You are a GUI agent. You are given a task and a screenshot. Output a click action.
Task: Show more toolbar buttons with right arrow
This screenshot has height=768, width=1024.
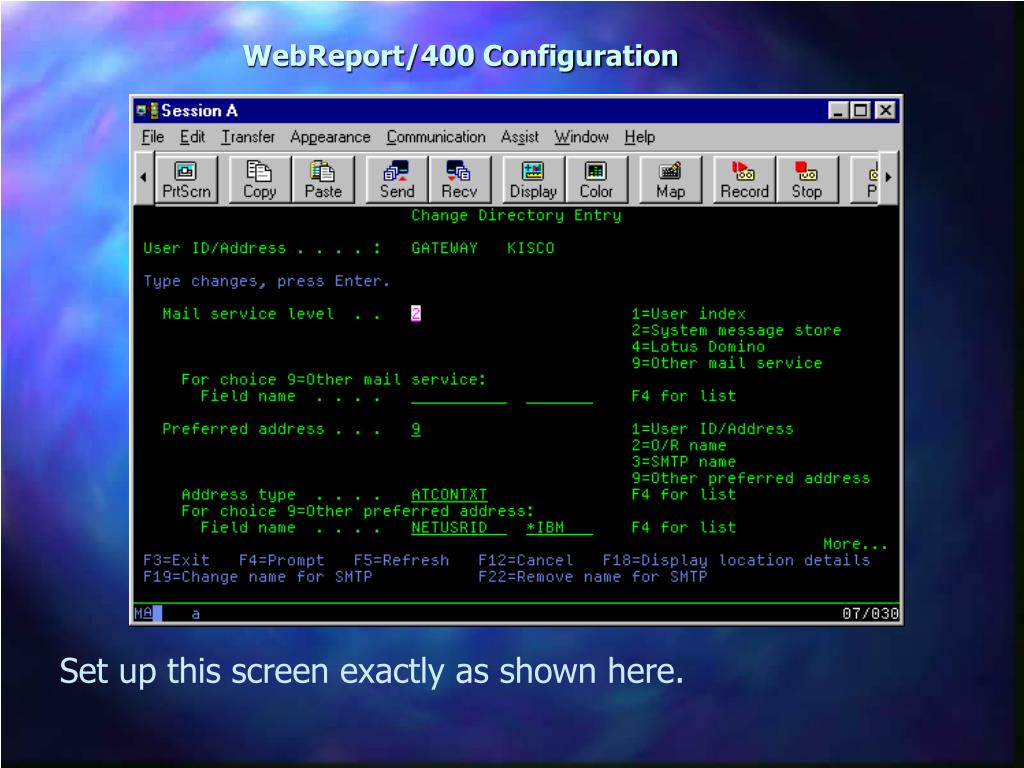pyautogui.click(x=889, y=177)
